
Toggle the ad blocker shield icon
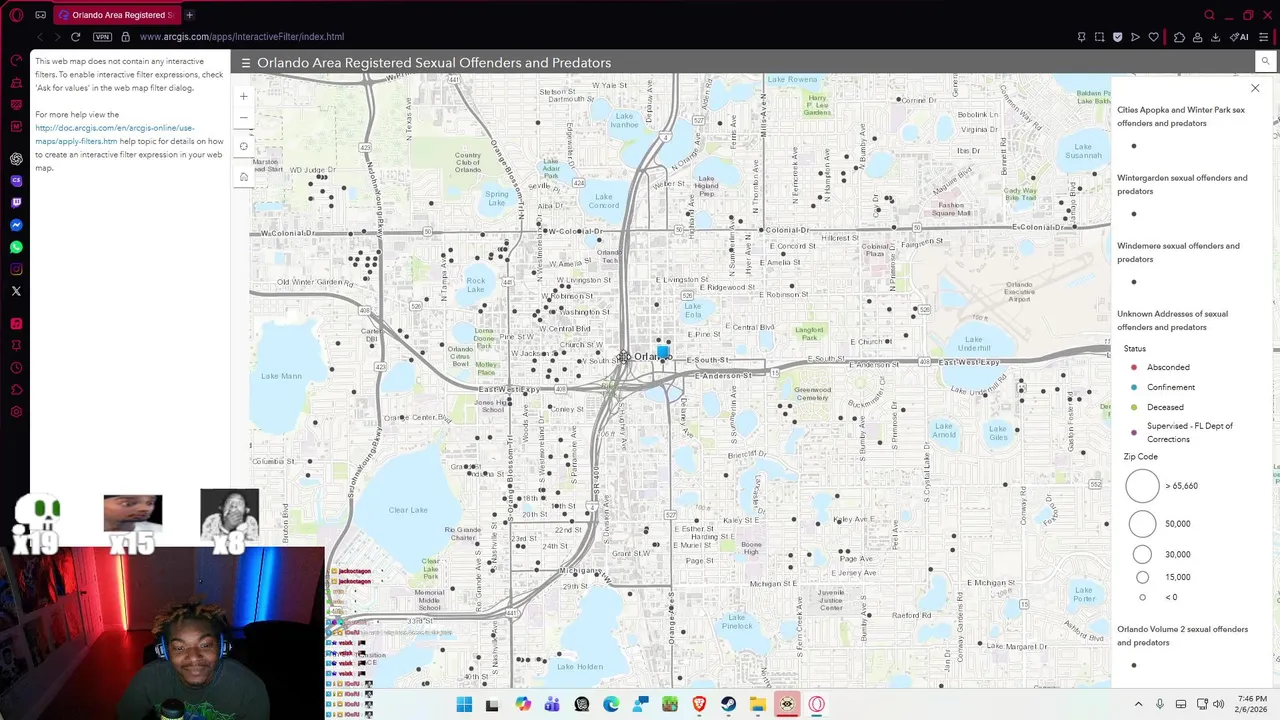point(1117,37)
